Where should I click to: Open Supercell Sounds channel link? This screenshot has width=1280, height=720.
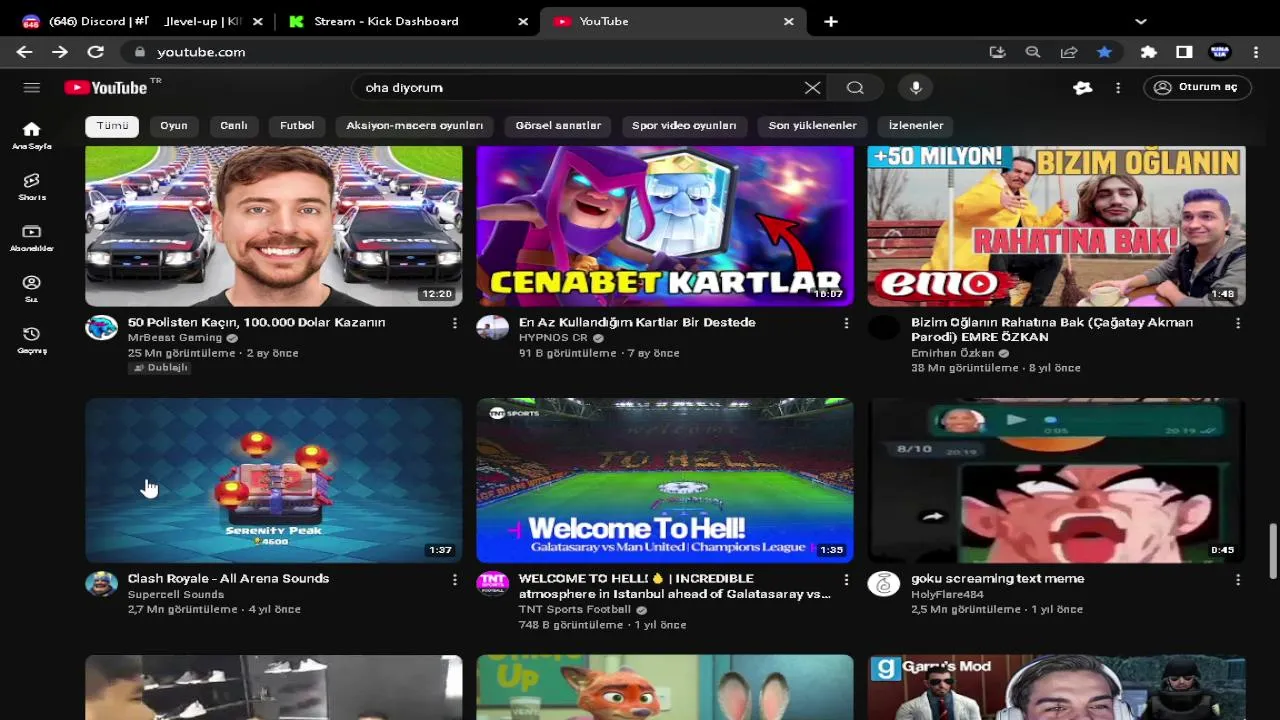click(175, 594)
